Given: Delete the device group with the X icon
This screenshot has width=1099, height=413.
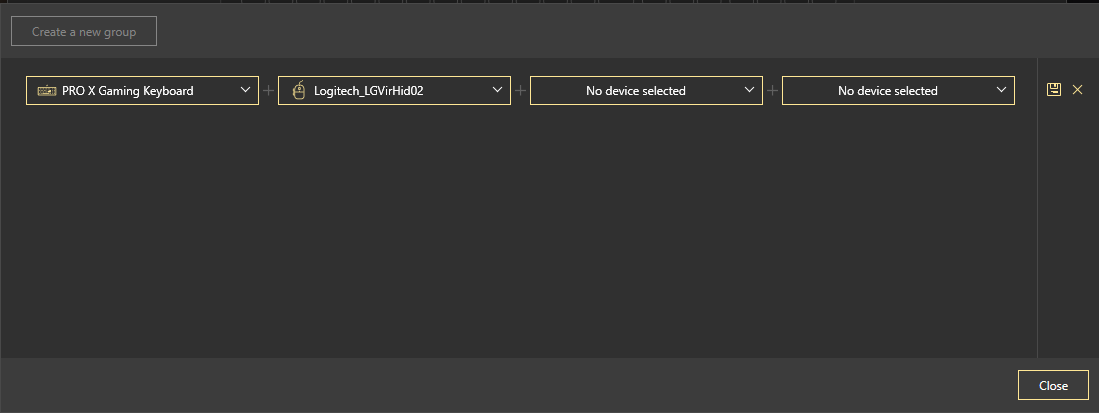Looking at the screenshot, I should 1077,90.
